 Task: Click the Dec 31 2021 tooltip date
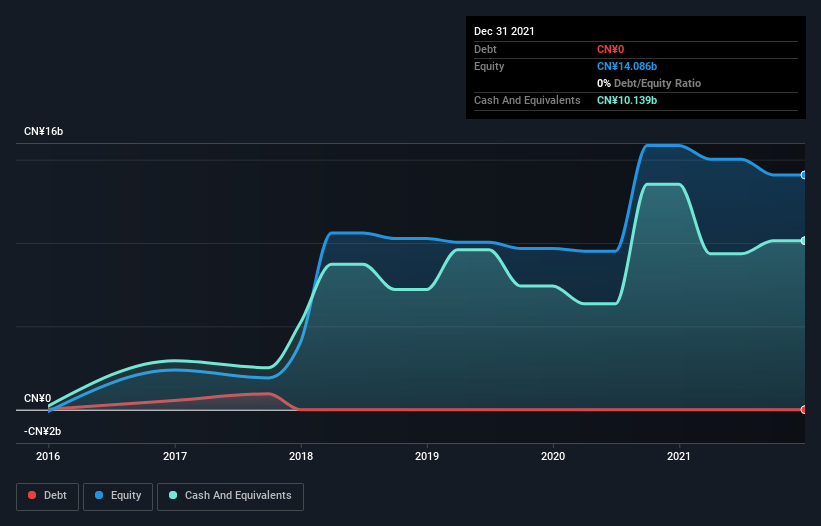tap(504, 31)
